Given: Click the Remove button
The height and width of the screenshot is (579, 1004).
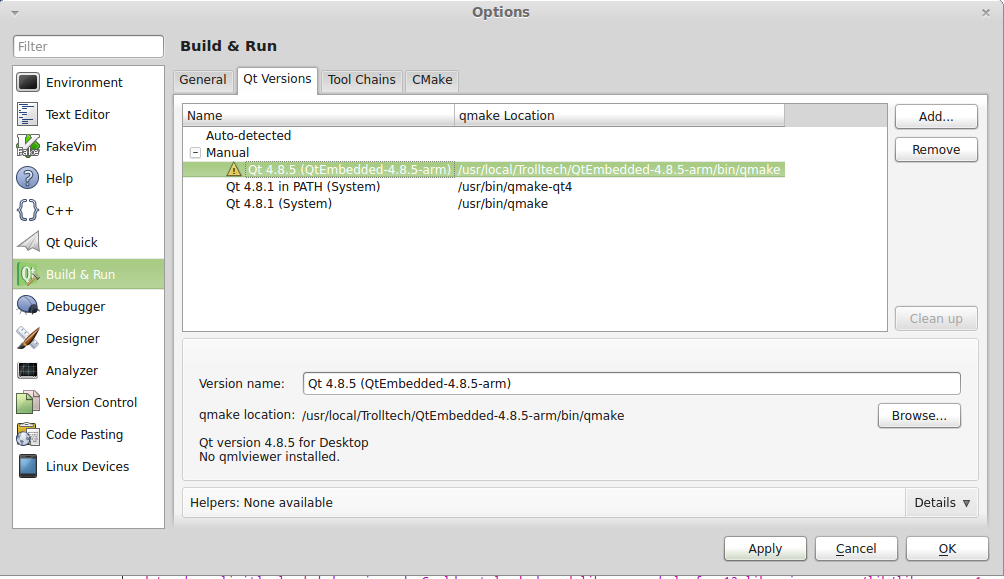Looking at the screenshot, I should (936, 149).
